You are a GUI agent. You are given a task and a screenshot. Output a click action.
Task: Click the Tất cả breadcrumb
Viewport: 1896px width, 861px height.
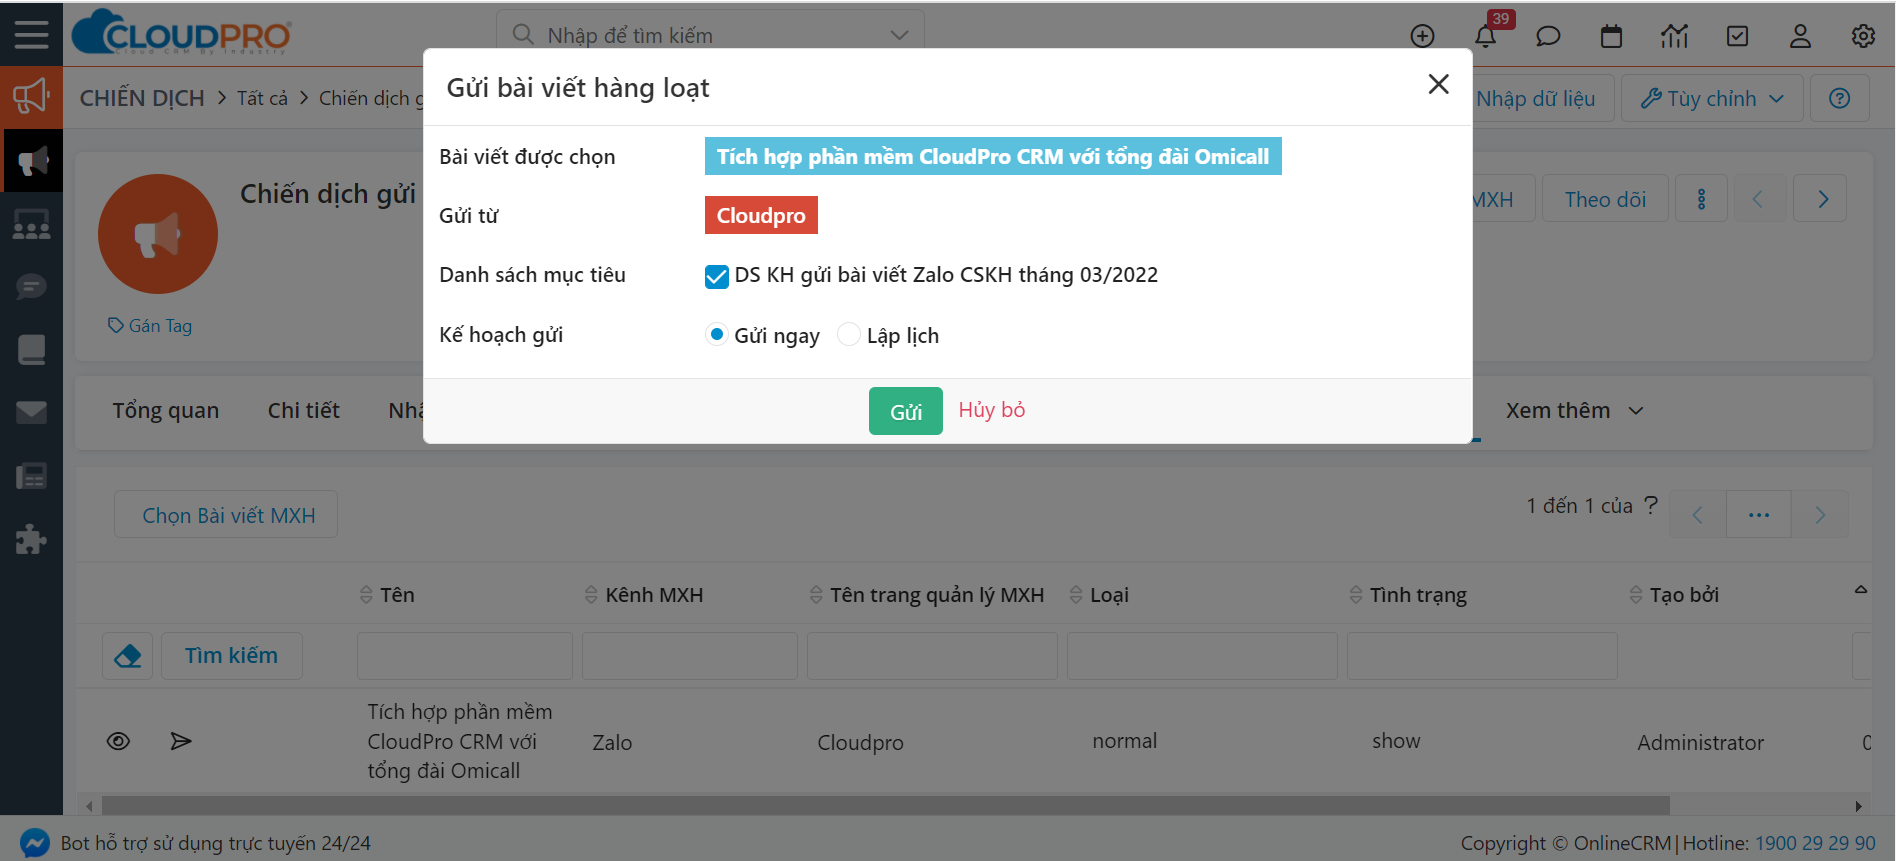point(262,98)
